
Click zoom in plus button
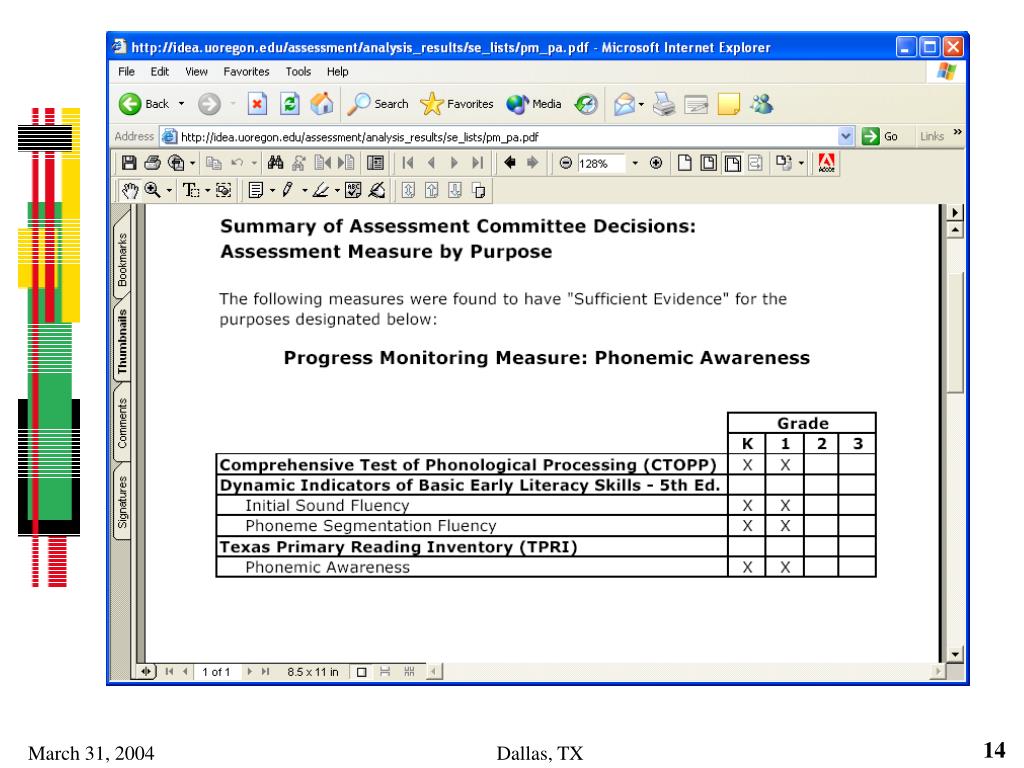(656, 163)
